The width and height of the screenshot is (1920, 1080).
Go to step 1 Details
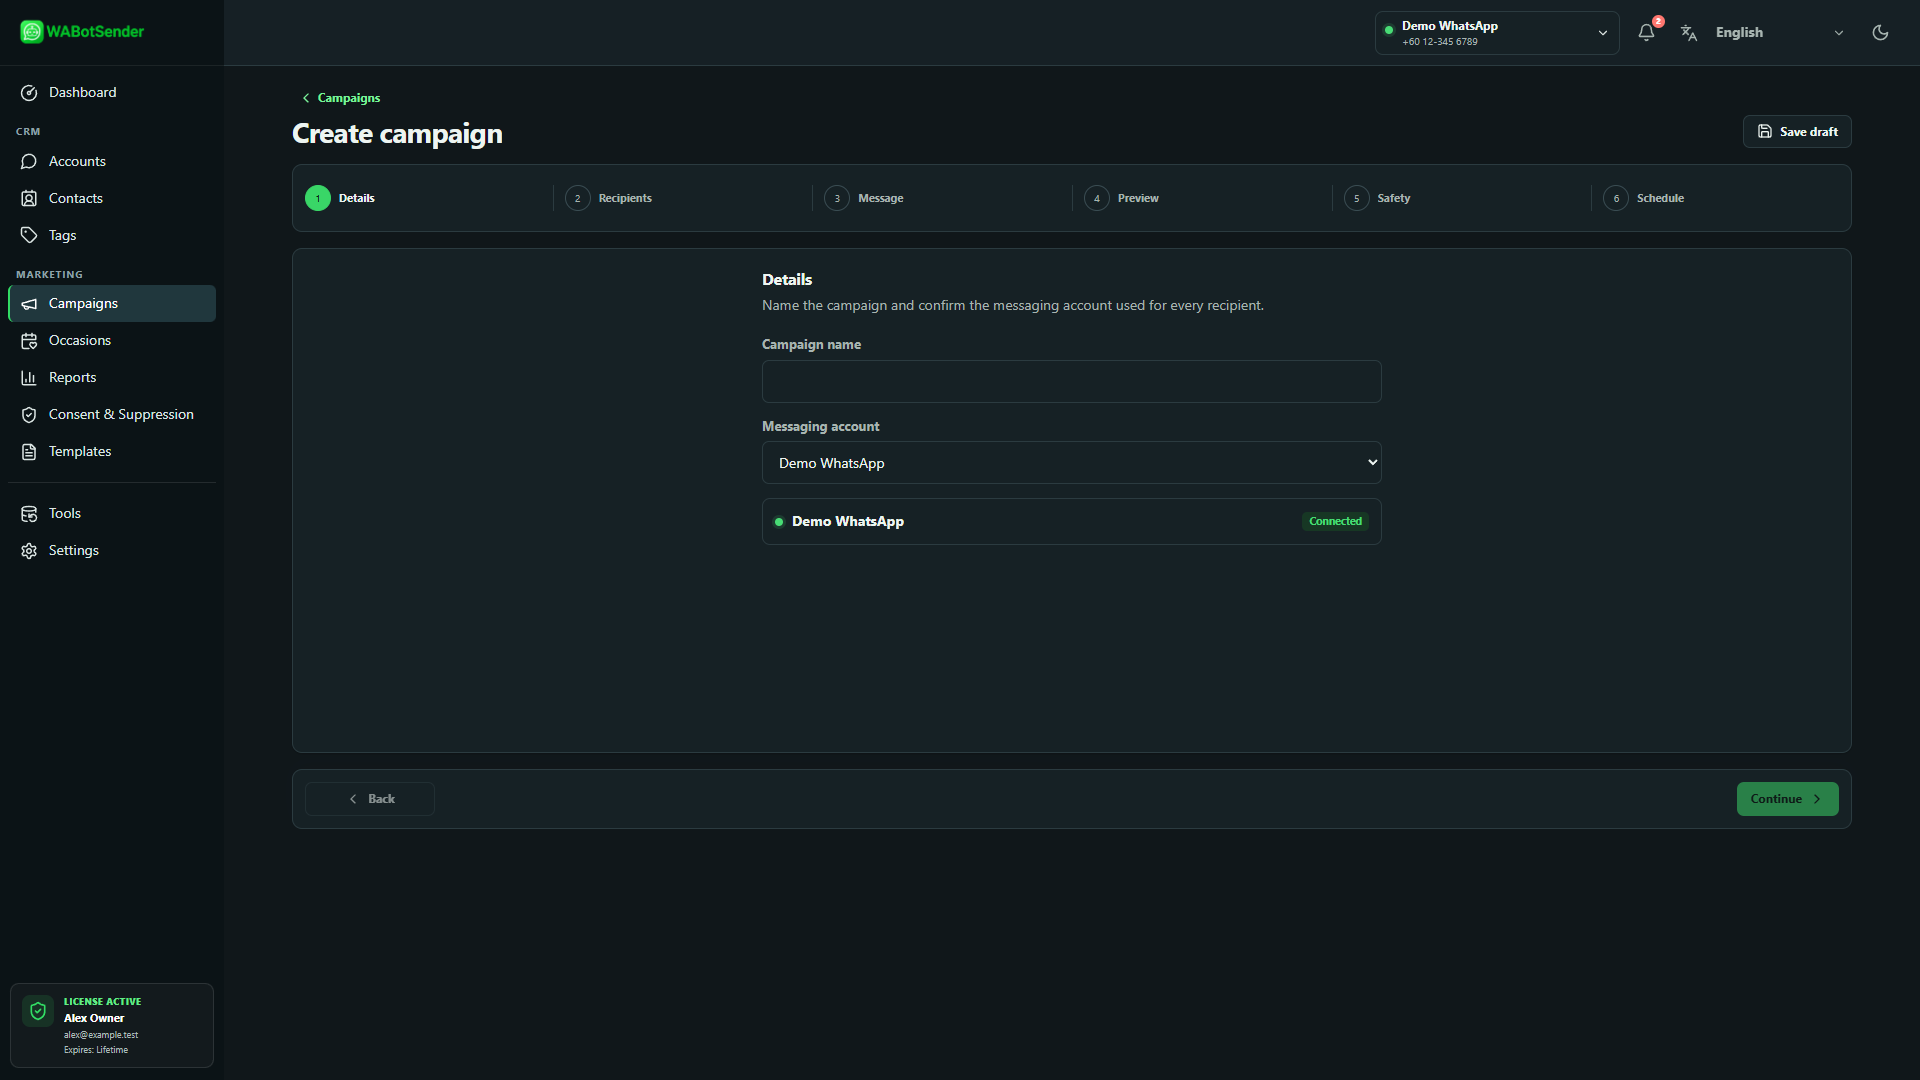pos(340,198)
